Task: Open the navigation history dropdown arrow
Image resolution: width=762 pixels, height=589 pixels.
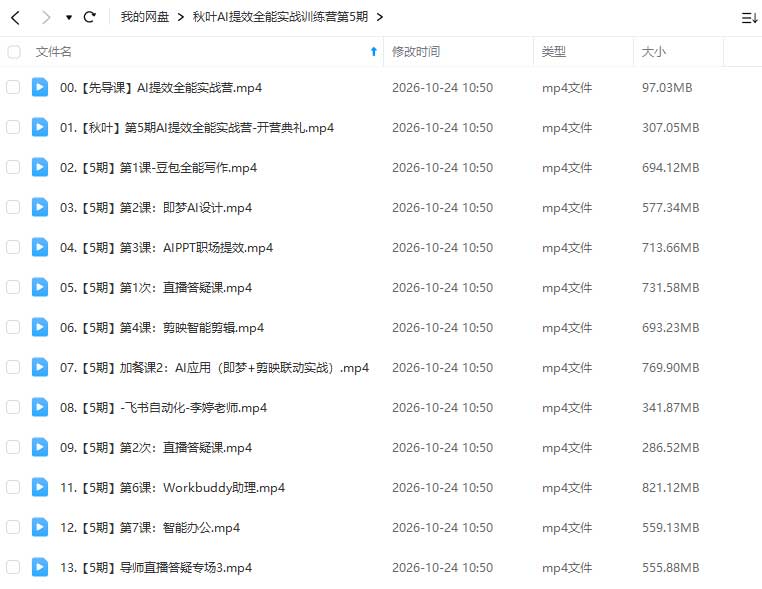Action: pyautogui.click(x=69, y=17)
